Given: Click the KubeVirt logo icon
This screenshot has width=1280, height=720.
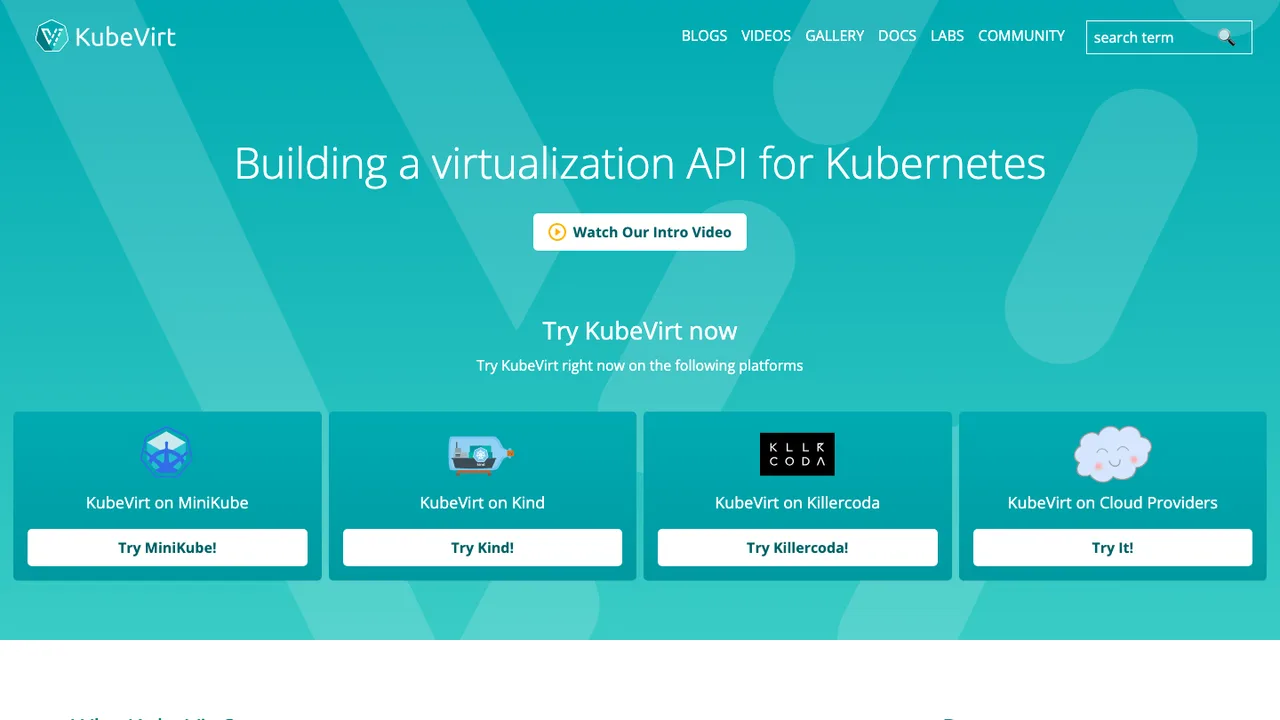Looking at the screenshot, I should coord(51,36).
